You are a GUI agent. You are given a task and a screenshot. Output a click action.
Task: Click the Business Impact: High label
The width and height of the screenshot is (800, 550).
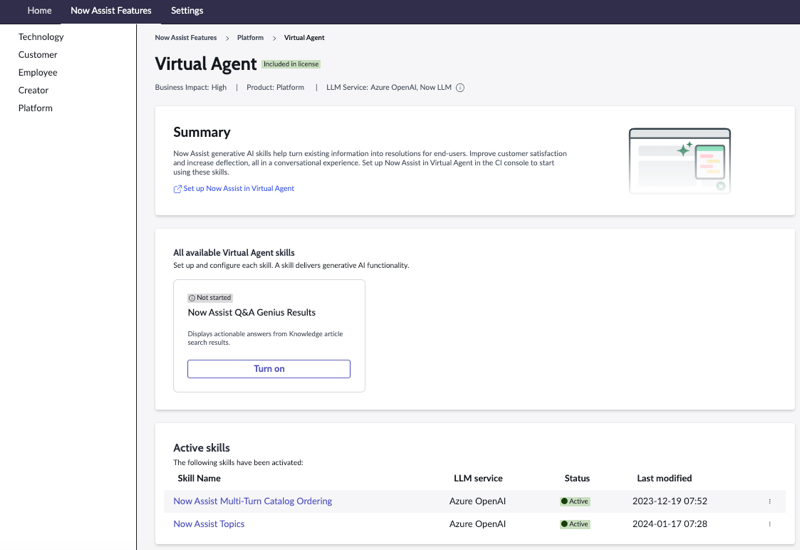pos(191,88)
